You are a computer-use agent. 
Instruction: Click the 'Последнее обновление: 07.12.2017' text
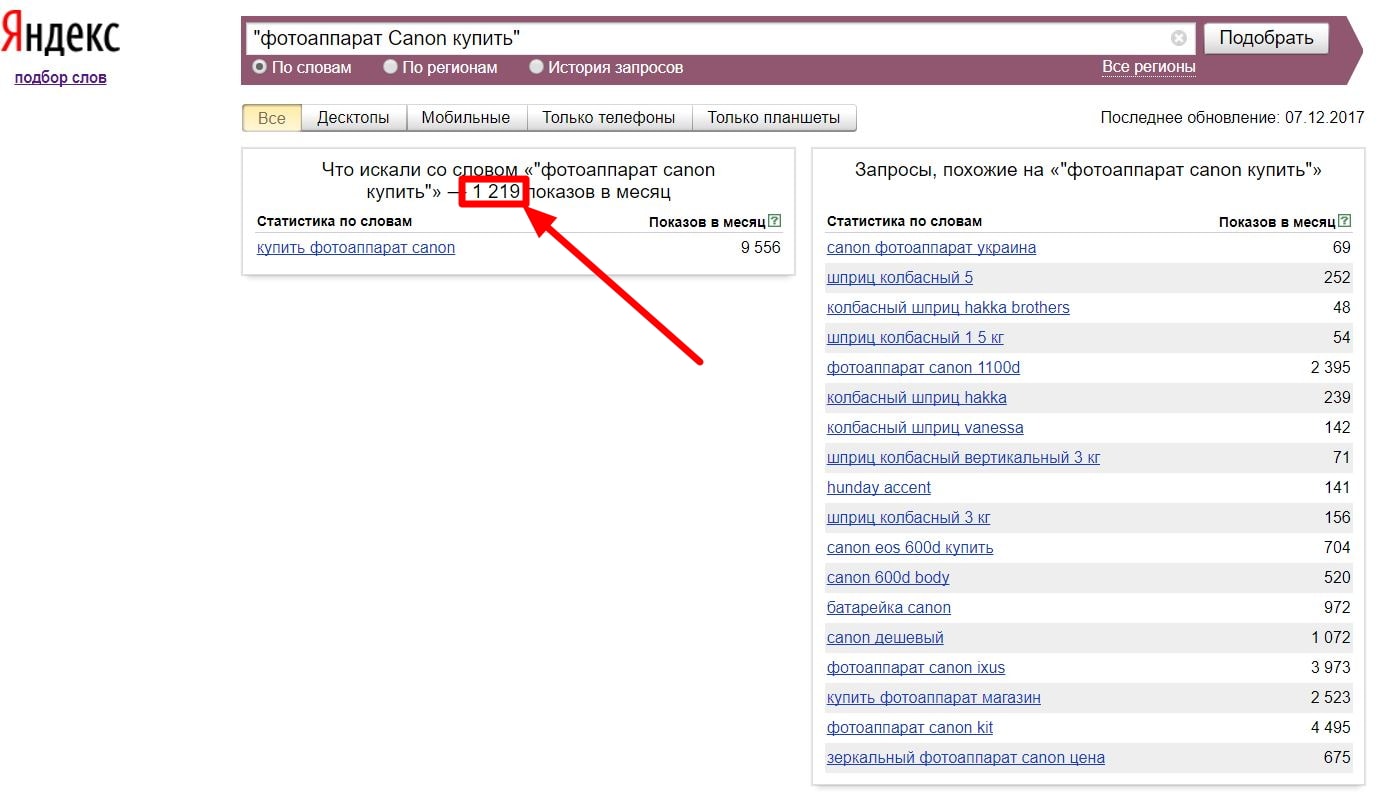coord(1232,117)
